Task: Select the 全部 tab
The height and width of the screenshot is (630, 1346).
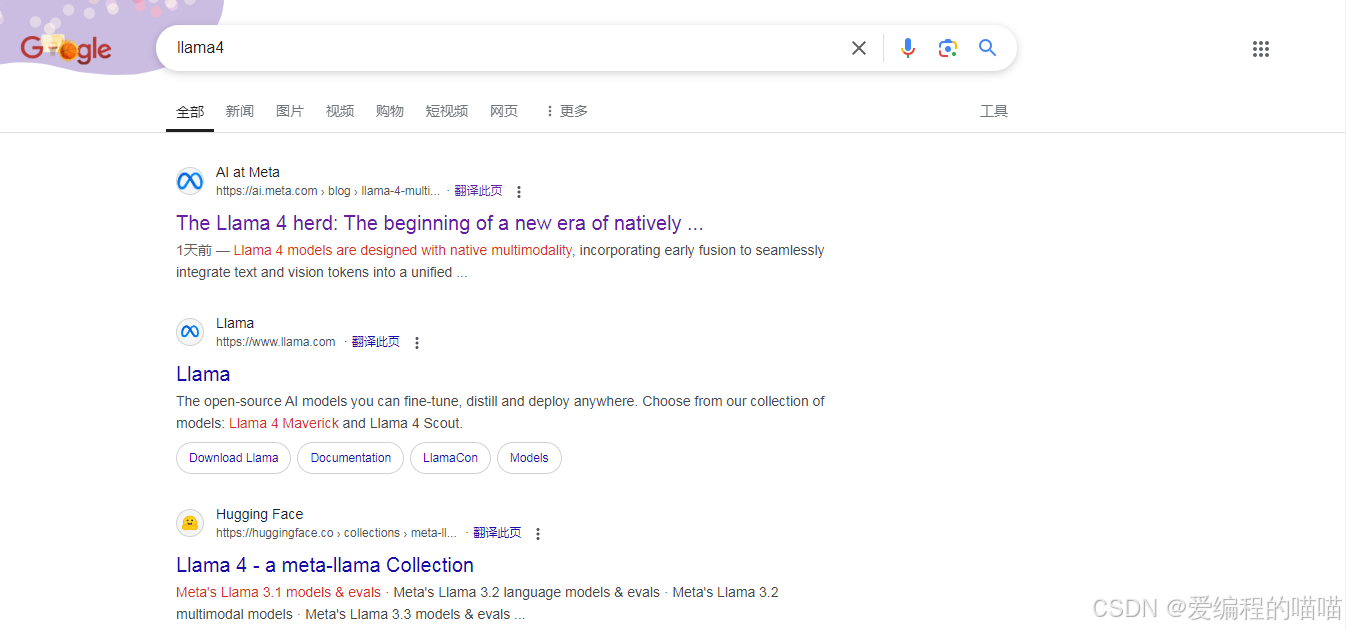Action: tap(190, 111)
